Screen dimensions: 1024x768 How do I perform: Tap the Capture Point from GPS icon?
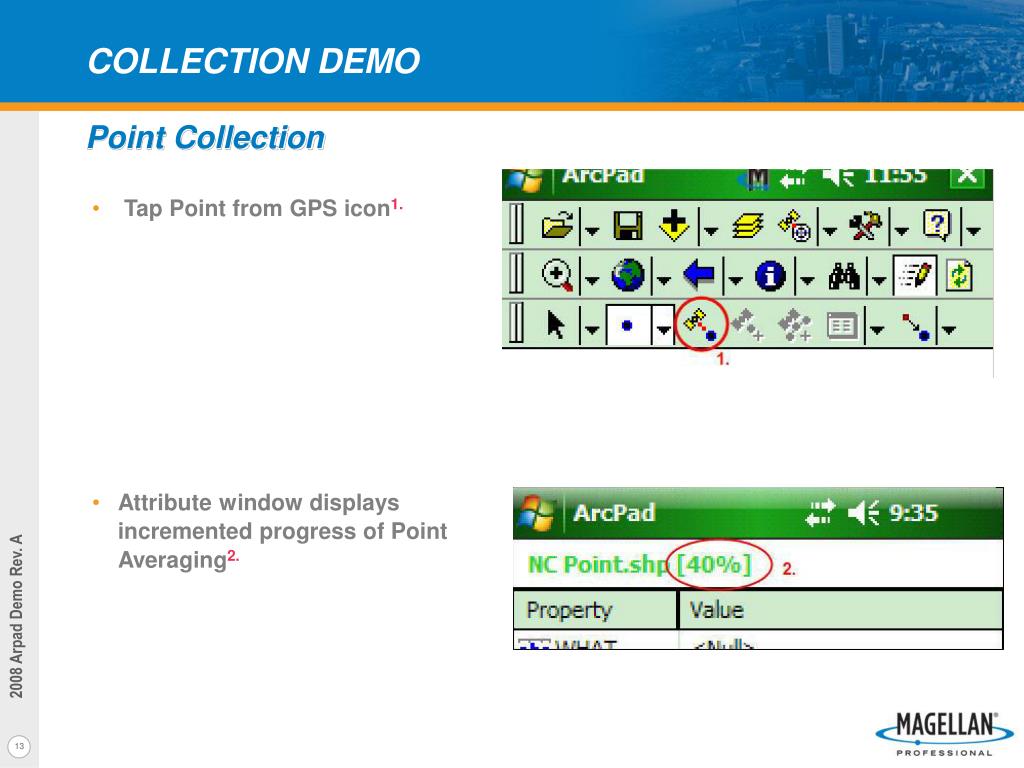(x=701, y=325)
